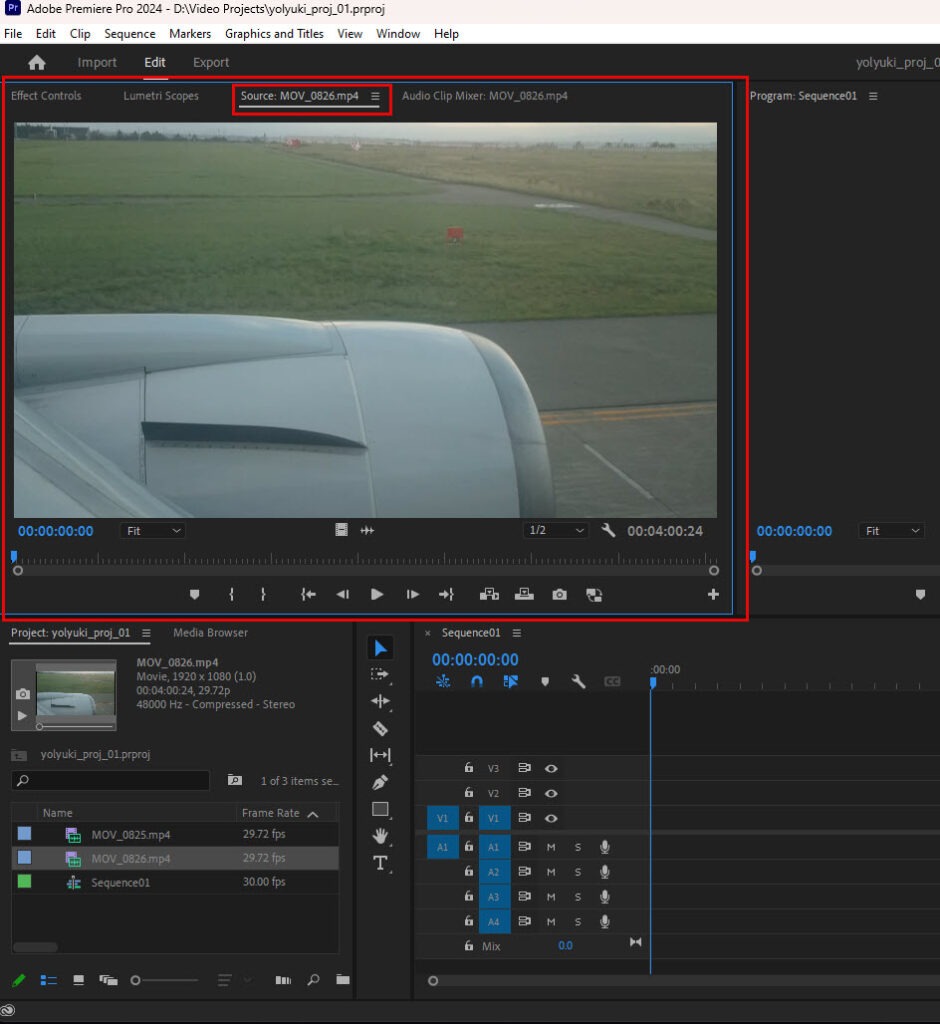The width and height of the screenshot is (940, 1024).
Task: Open the Sequence menu
Action: [130, 33]
